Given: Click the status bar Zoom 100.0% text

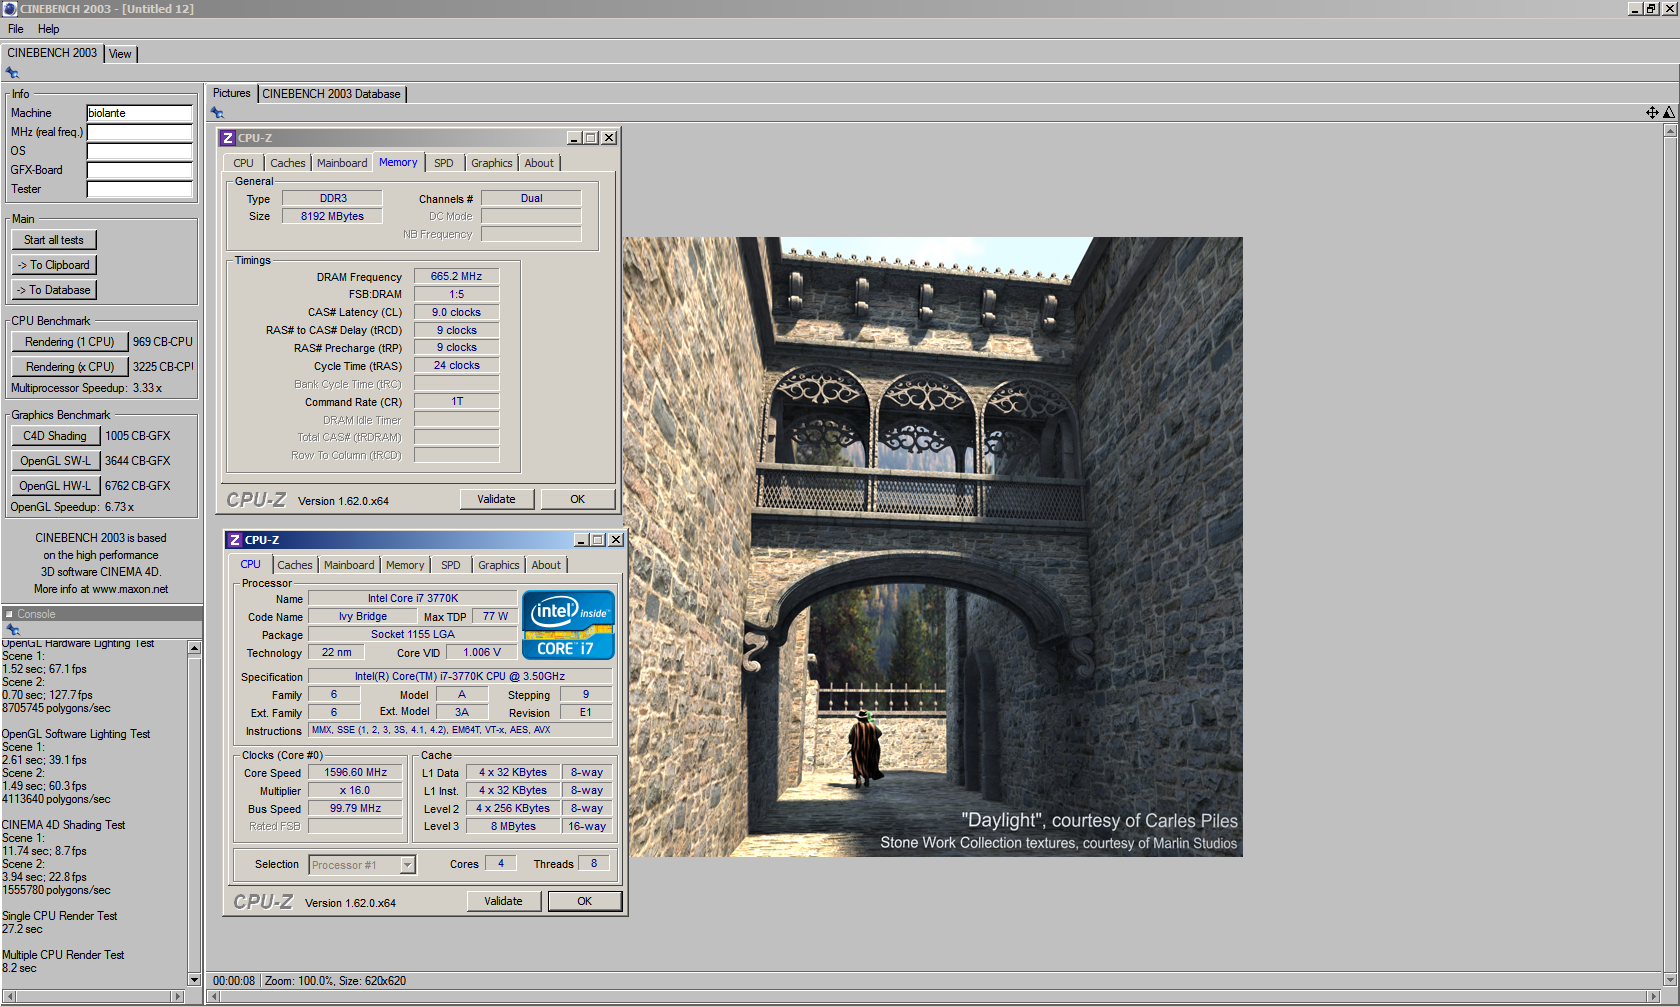Looking at the screenshot, I should [297, 981].
